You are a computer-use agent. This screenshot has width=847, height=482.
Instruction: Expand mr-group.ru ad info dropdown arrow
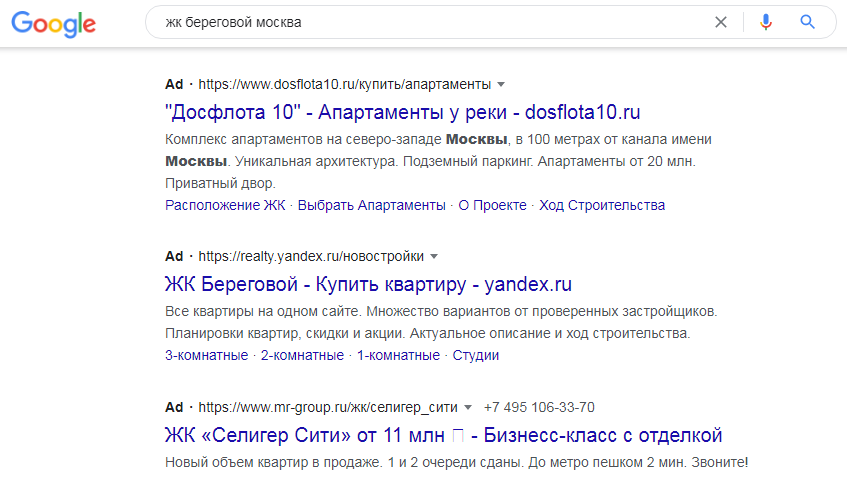click(467, 408)
